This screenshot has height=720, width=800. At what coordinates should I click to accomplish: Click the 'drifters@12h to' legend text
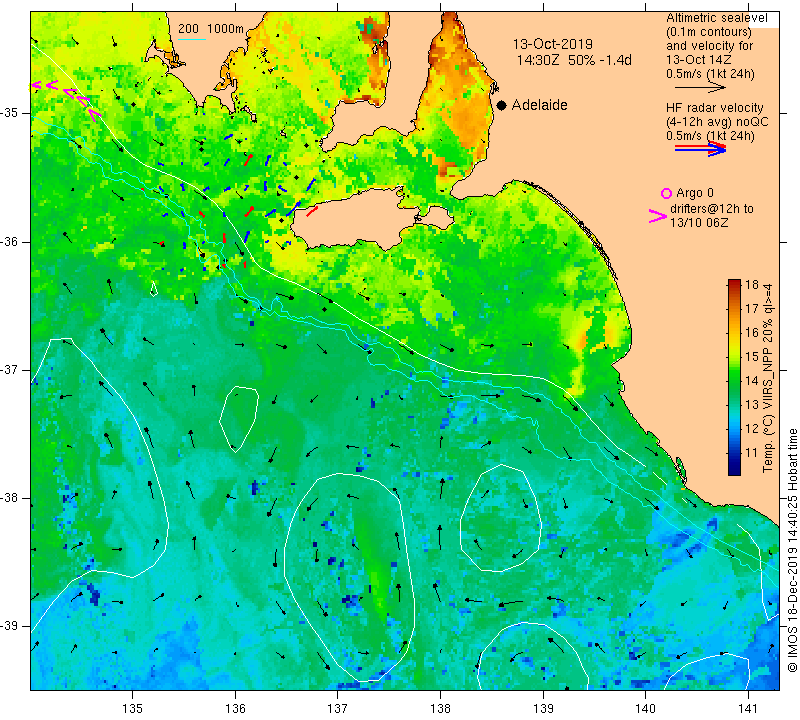[712, 209]
